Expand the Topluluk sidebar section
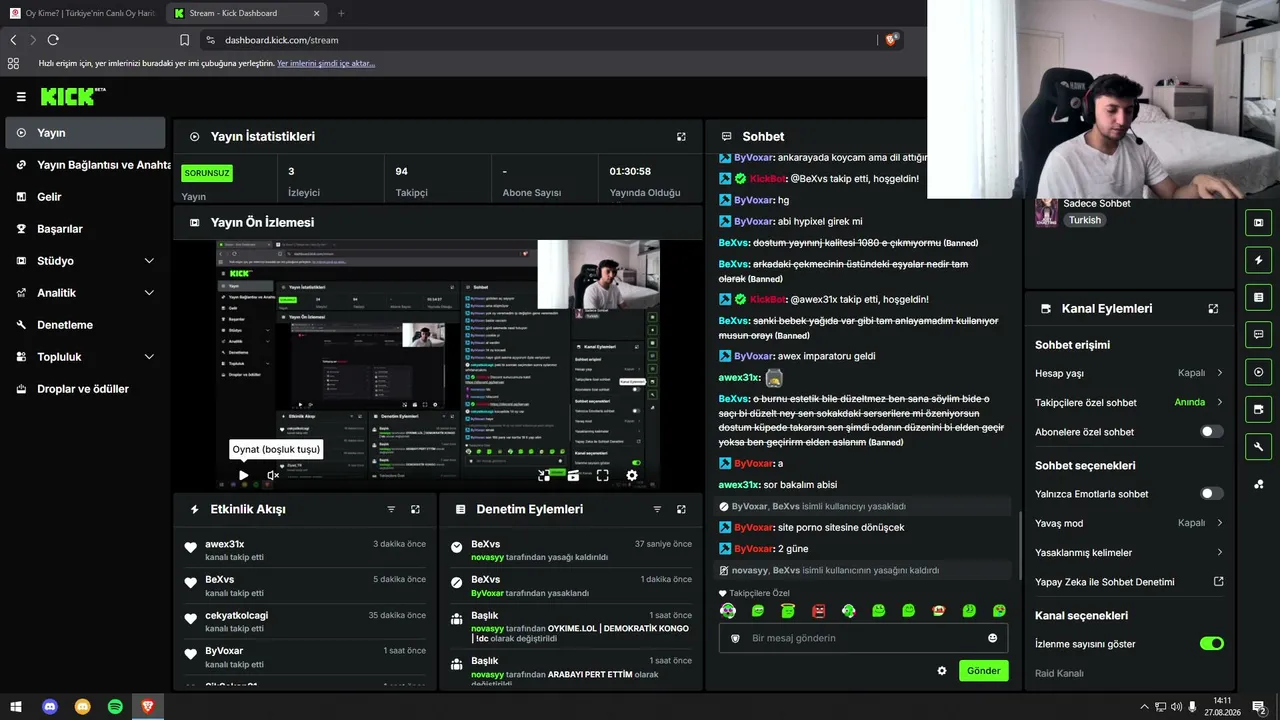This screenshot has width=1280, height=720. tap(85, 357)
